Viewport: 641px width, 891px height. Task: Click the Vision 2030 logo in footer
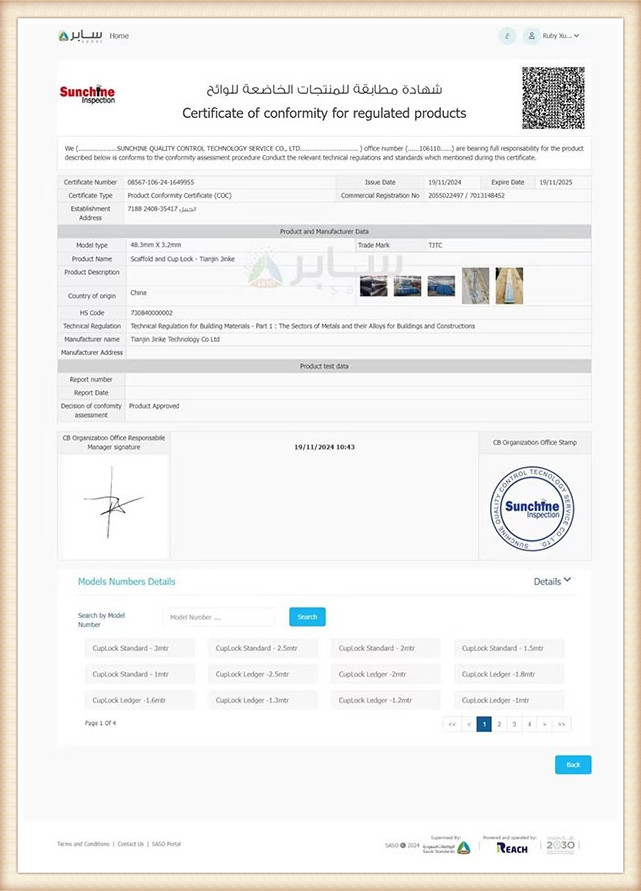(x=560, y=845)
